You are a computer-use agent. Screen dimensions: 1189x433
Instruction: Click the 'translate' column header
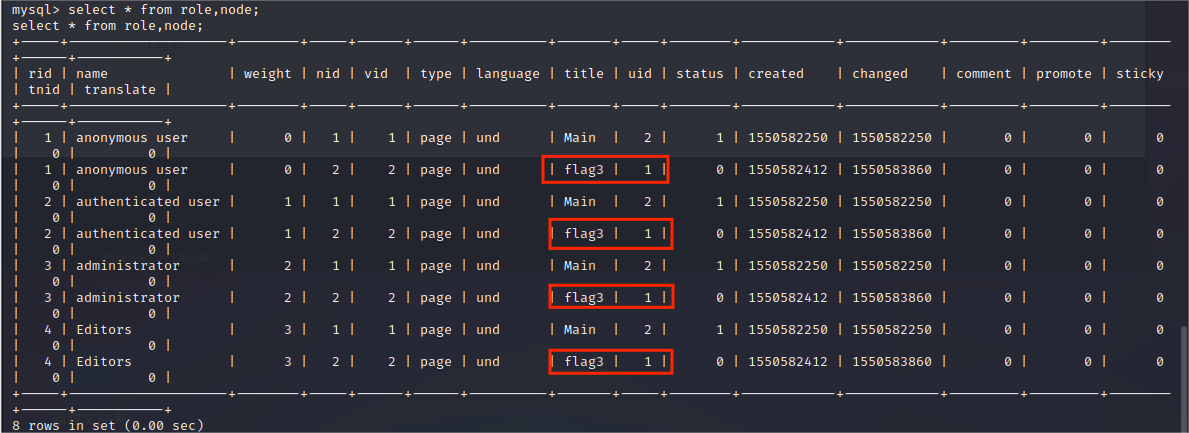click(x=120, y=89)
